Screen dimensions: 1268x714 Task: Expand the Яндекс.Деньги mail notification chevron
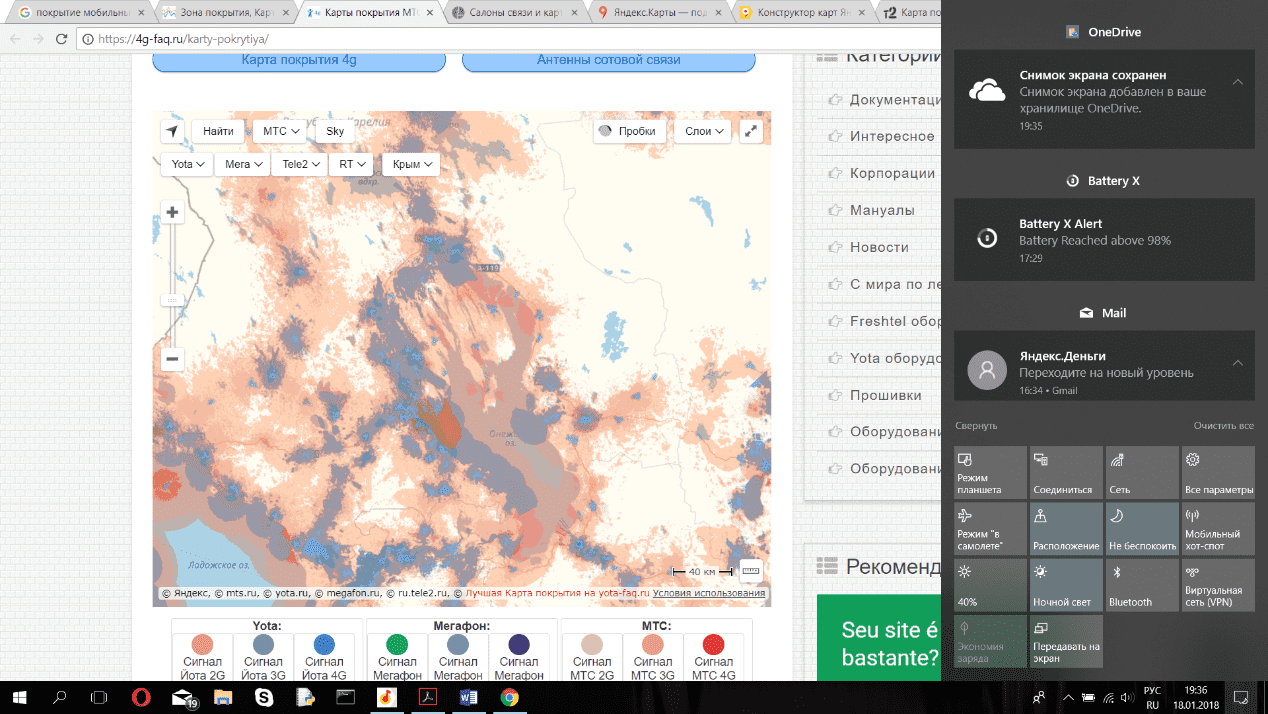[x=1238, y=362]
